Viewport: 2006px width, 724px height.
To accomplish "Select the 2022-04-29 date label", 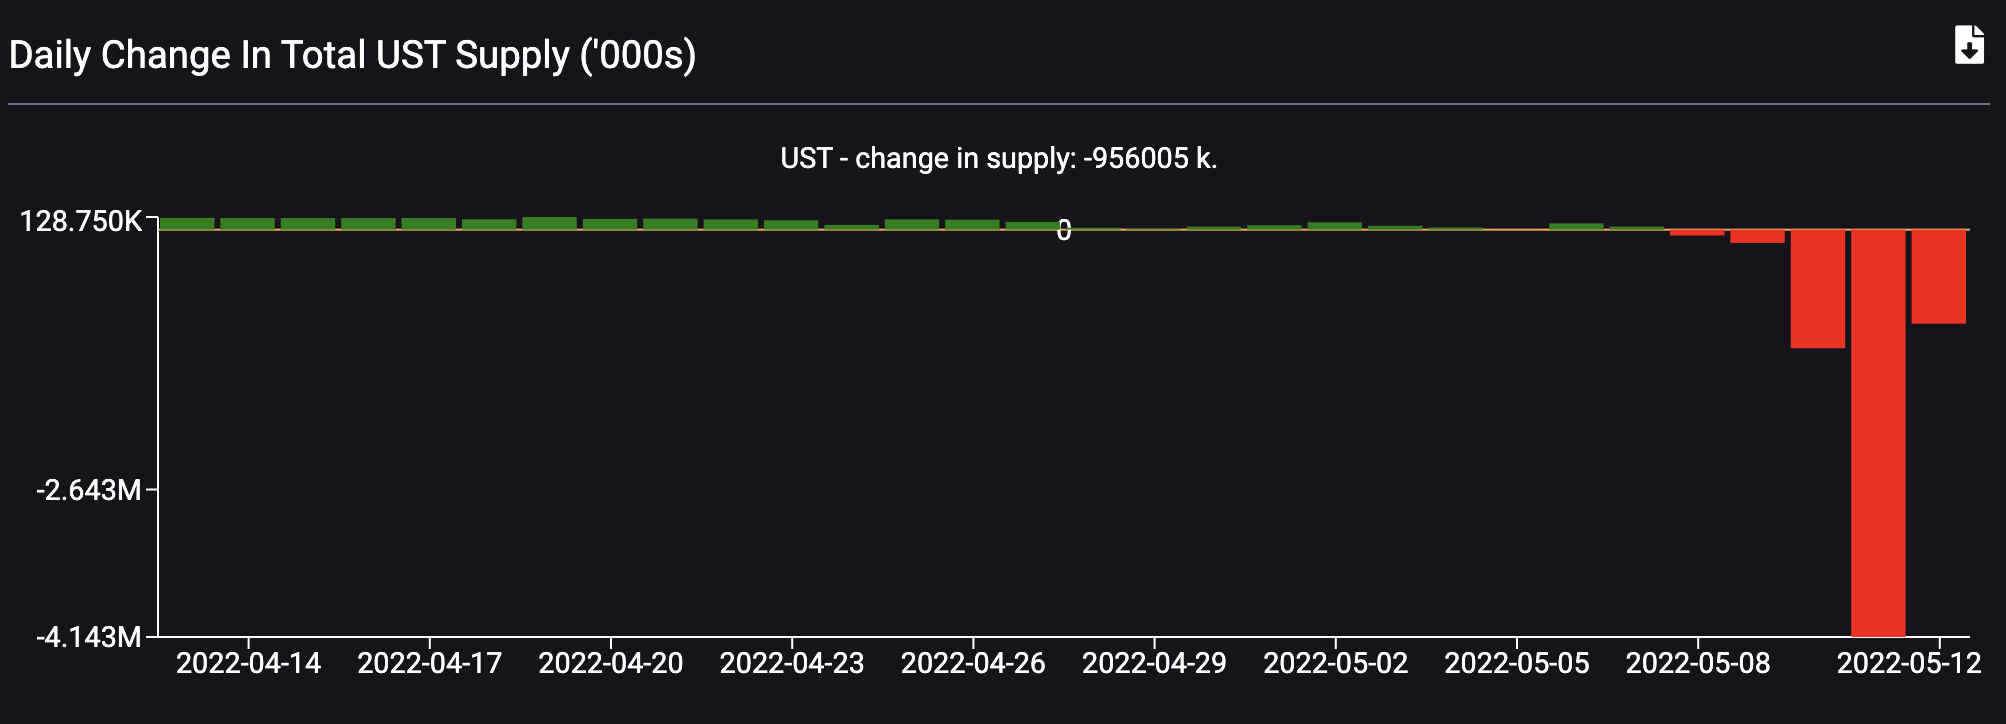I will point(1154,664).
